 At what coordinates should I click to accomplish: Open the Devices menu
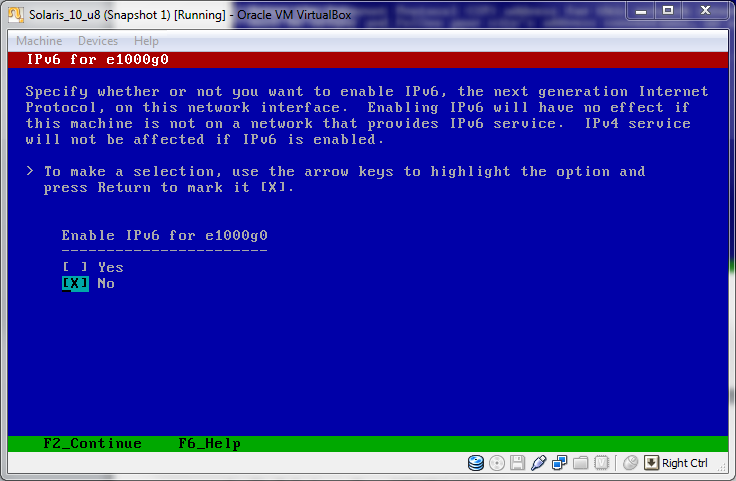pyautogui.click(x=98, y=41)
